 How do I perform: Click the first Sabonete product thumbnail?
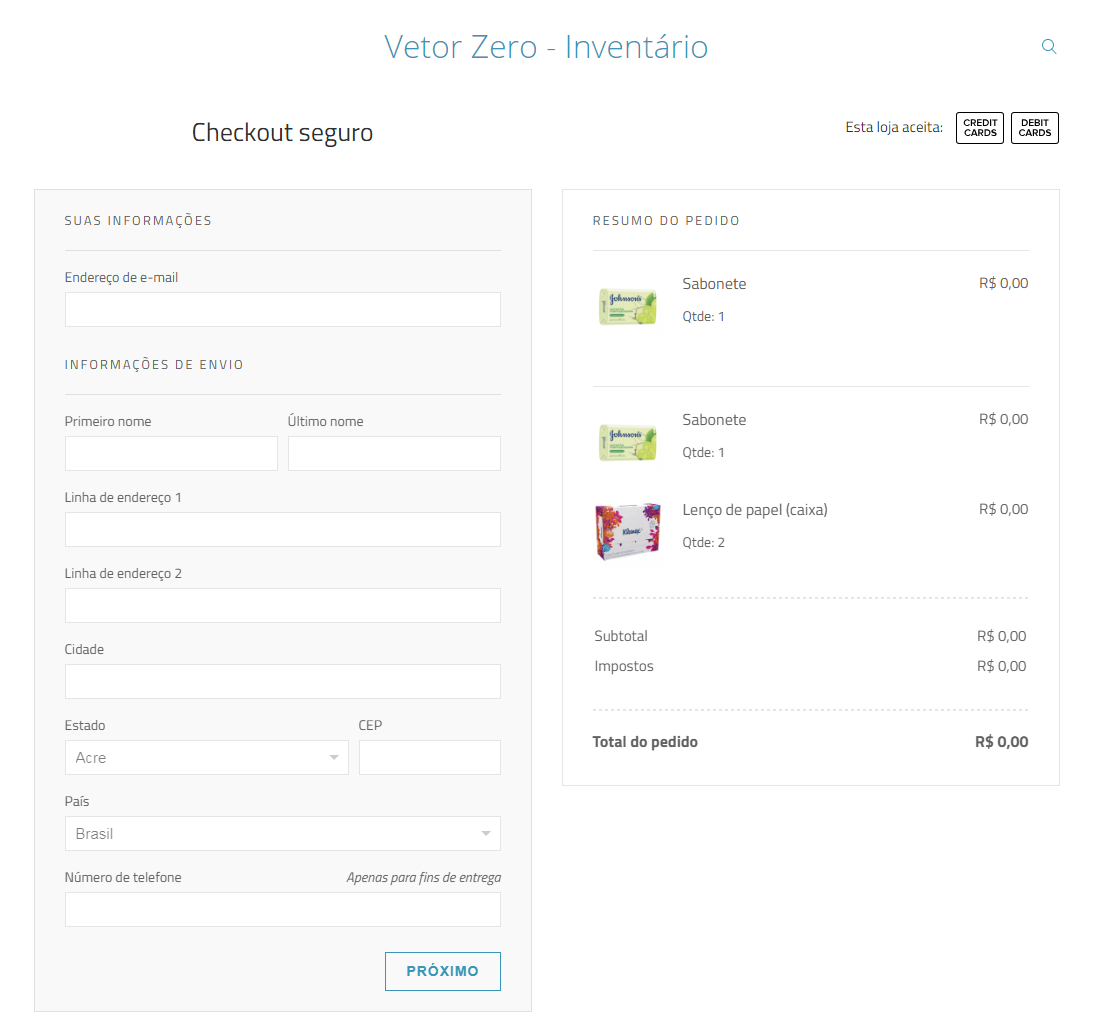[x=627, y=306]
